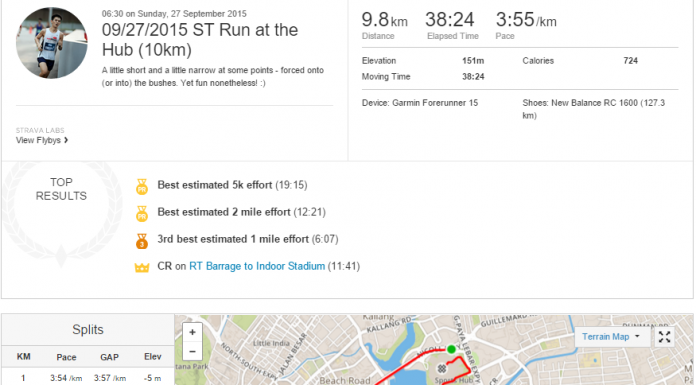
Task: Click the gold PR medal for 5k effort
Action: click(142, 187)
